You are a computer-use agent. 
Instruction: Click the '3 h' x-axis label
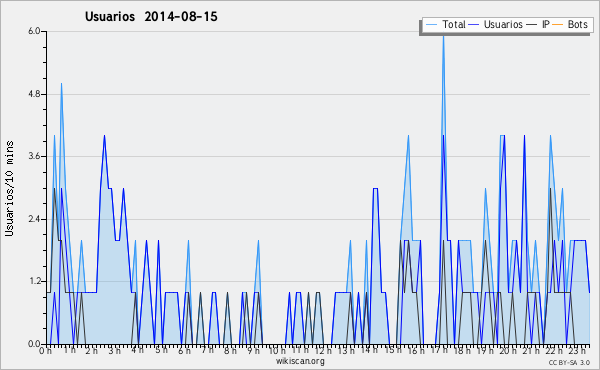point(114,350)
